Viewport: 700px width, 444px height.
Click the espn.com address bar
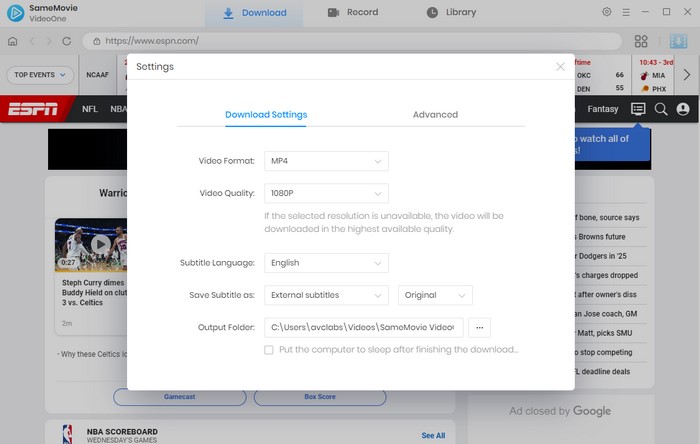pos(352,41)
